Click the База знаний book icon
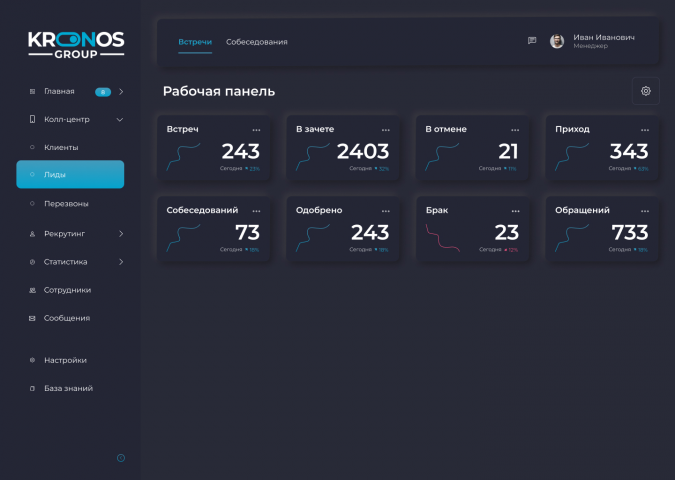Viewport: 675px width, 480px height. (x=32, y=388)
